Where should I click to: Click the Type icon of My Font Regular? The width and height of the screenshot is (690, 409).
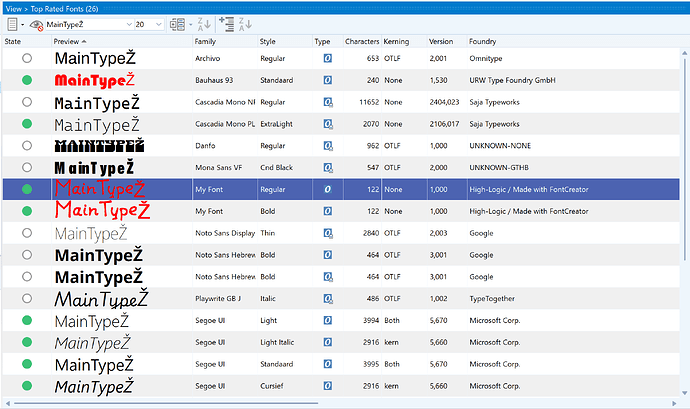[x=327, y=189]
